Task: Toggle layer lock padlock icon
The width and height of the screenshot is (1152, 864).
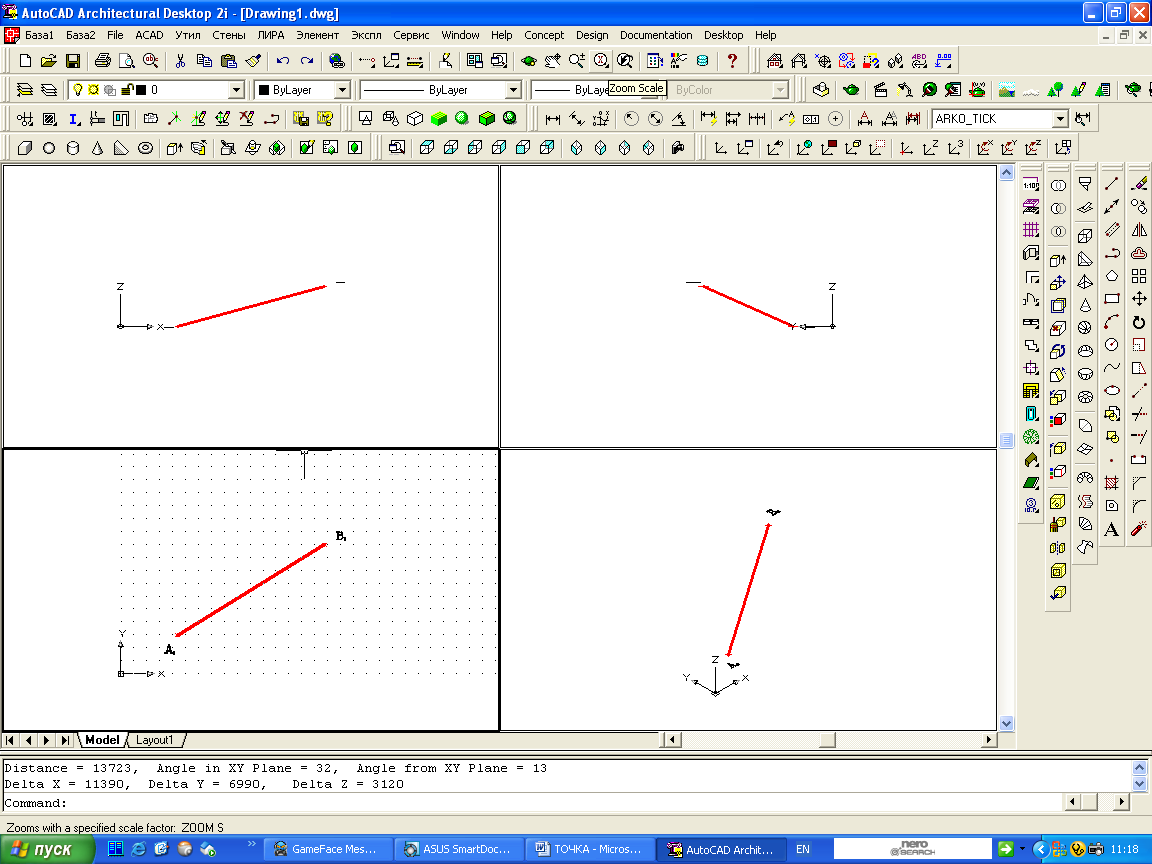Action: [126, 90]
